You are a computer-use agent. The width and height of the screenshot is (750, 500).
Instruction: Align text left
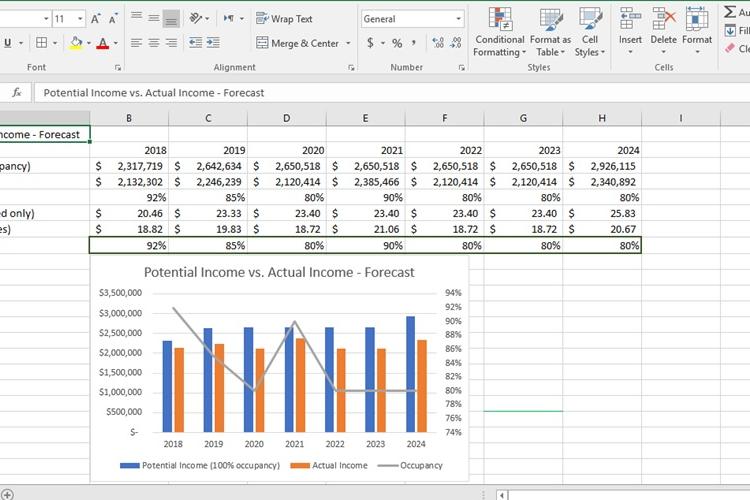tap(136, 43)
